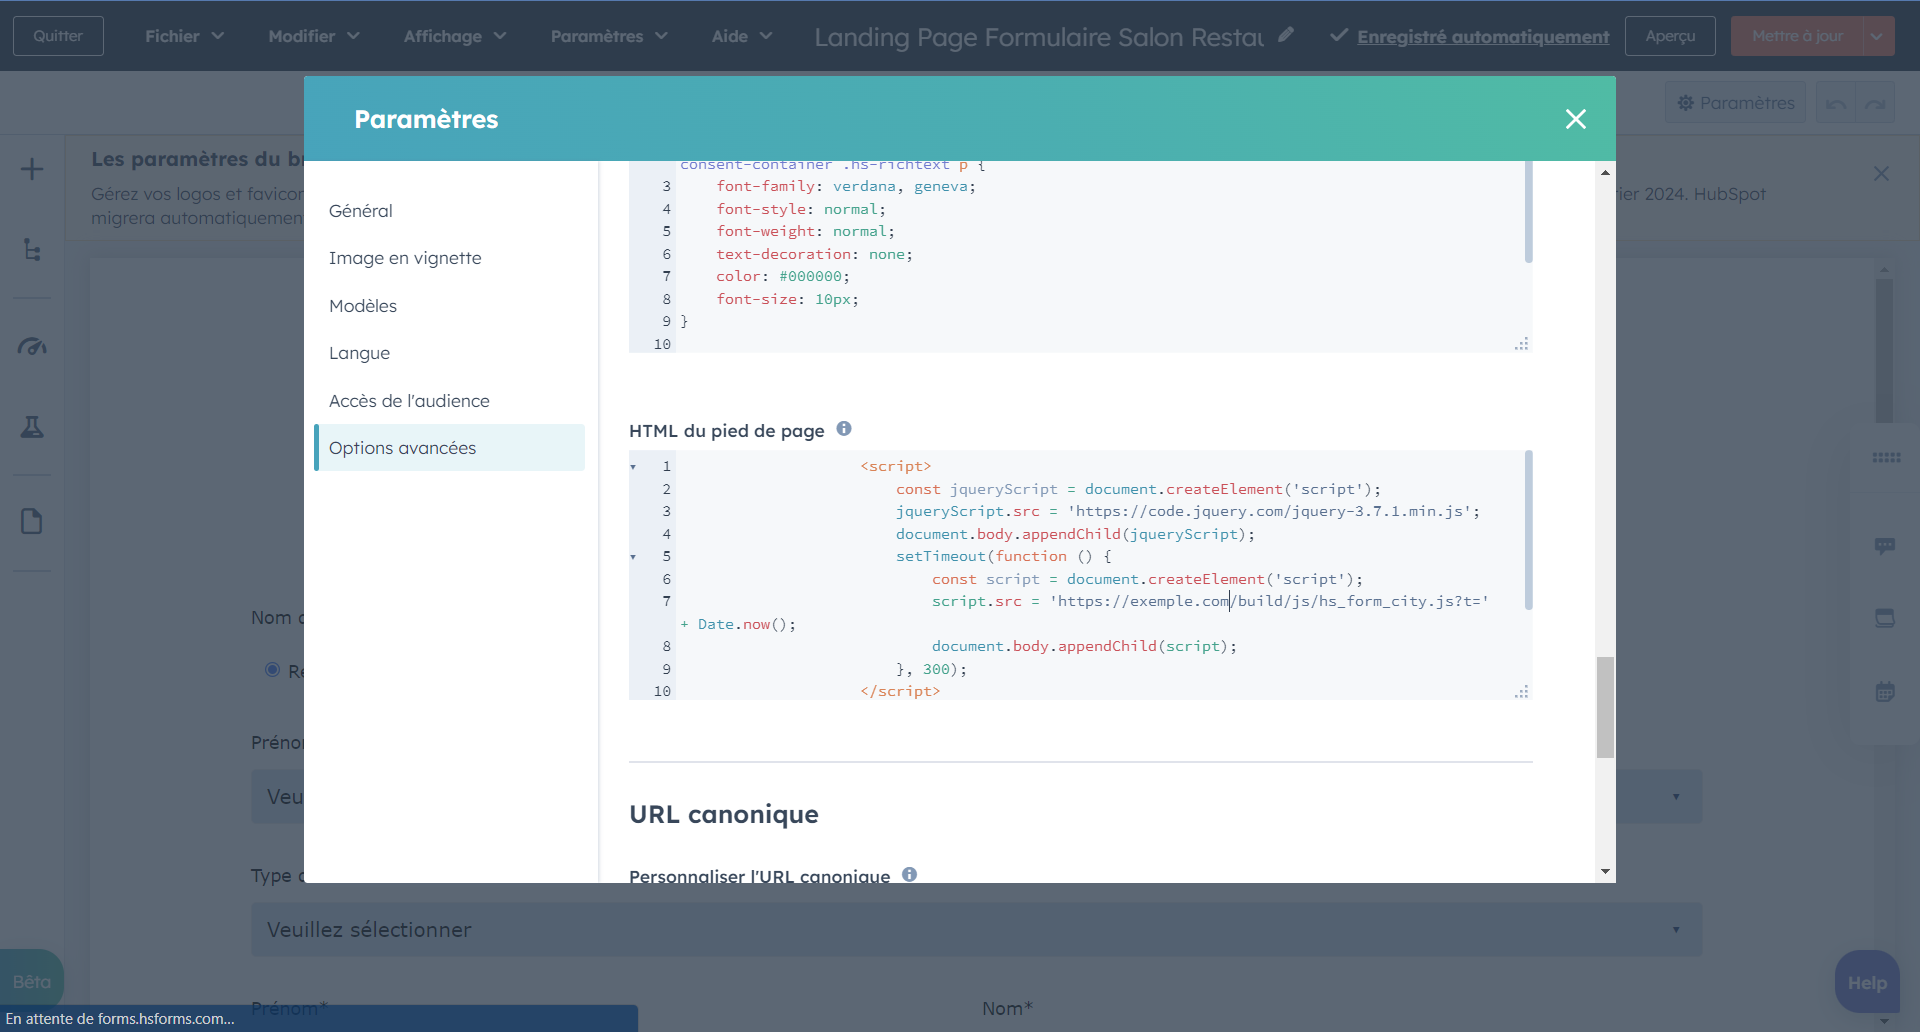Open the chat bubble icon on right rail
This screenshot has width=1920, height=1032.
click(x=1885, y=546)
